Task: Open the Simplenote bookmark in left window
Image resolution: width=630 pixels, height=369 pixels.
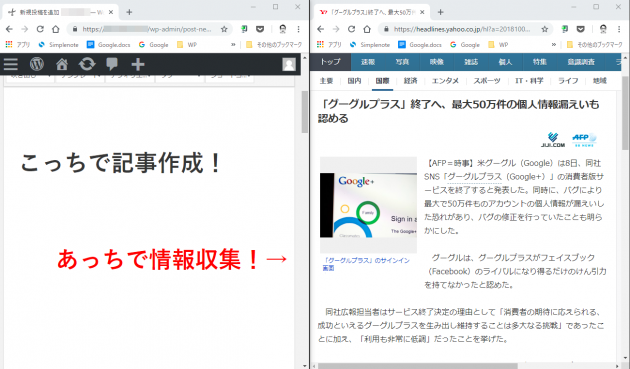Action: click(58, 45)
